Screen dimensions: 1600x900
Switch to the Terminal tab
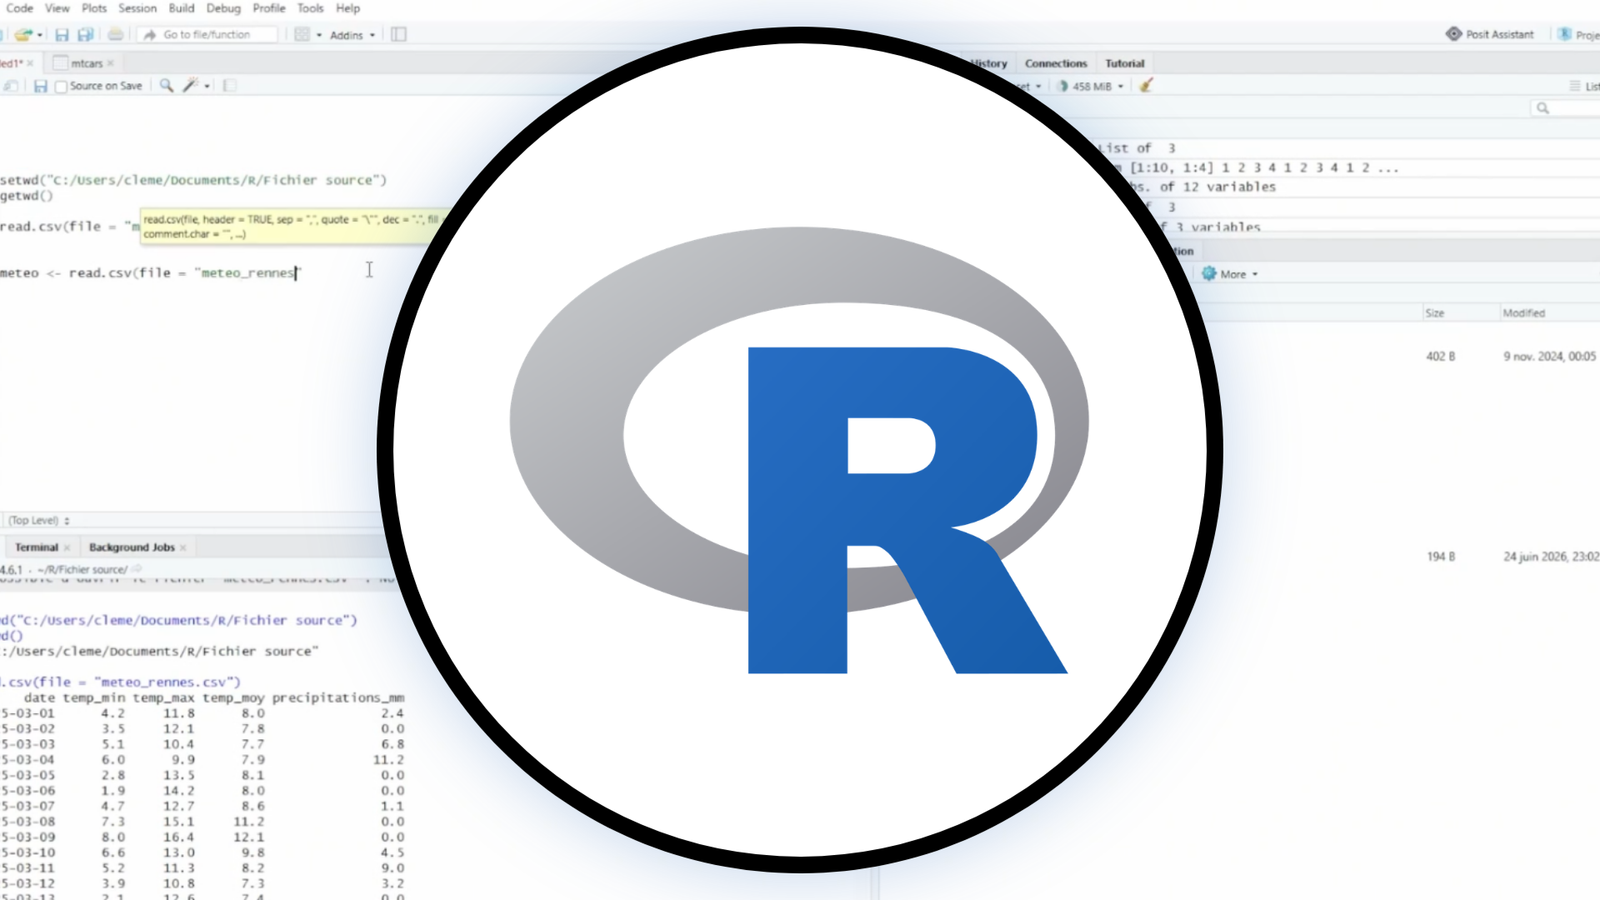point(36,547)
